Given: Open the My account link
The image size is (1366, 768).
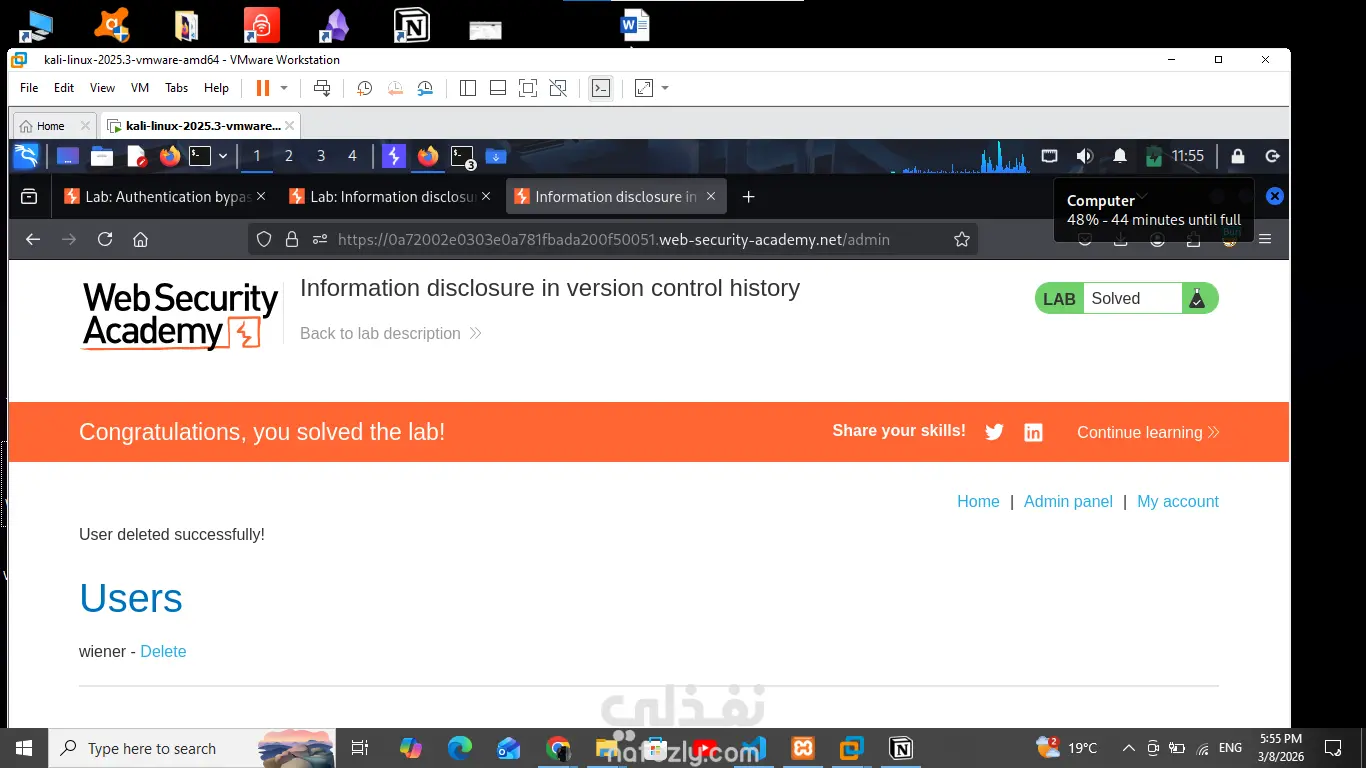Looking at the screenshot, I should click(x=1178, y=502).
